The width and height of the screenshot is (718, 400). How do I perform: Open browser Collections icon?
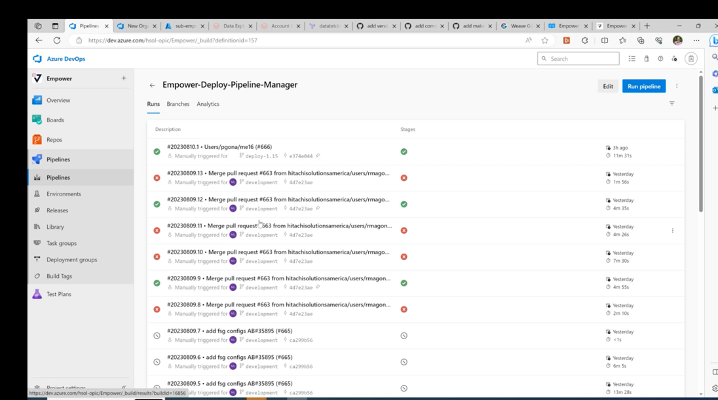640,40
